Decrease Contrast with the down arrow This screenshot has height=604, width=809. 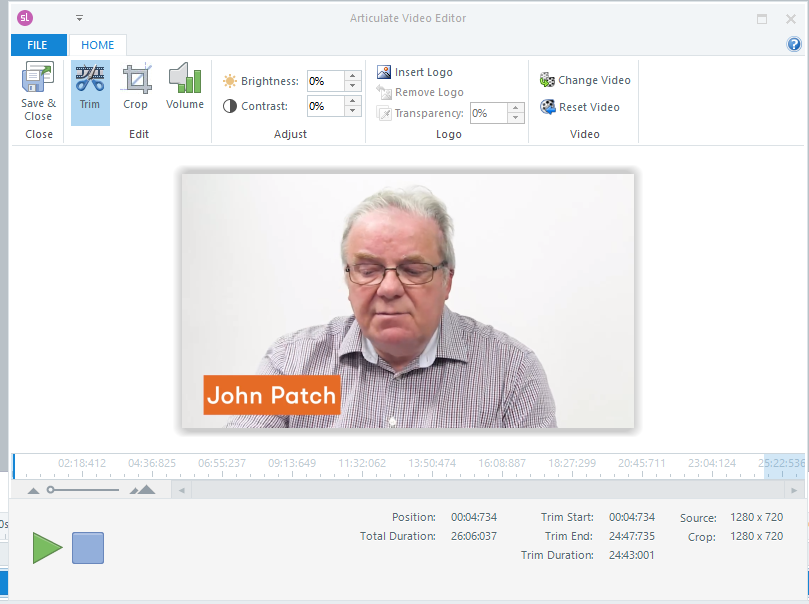coord(352,111)
